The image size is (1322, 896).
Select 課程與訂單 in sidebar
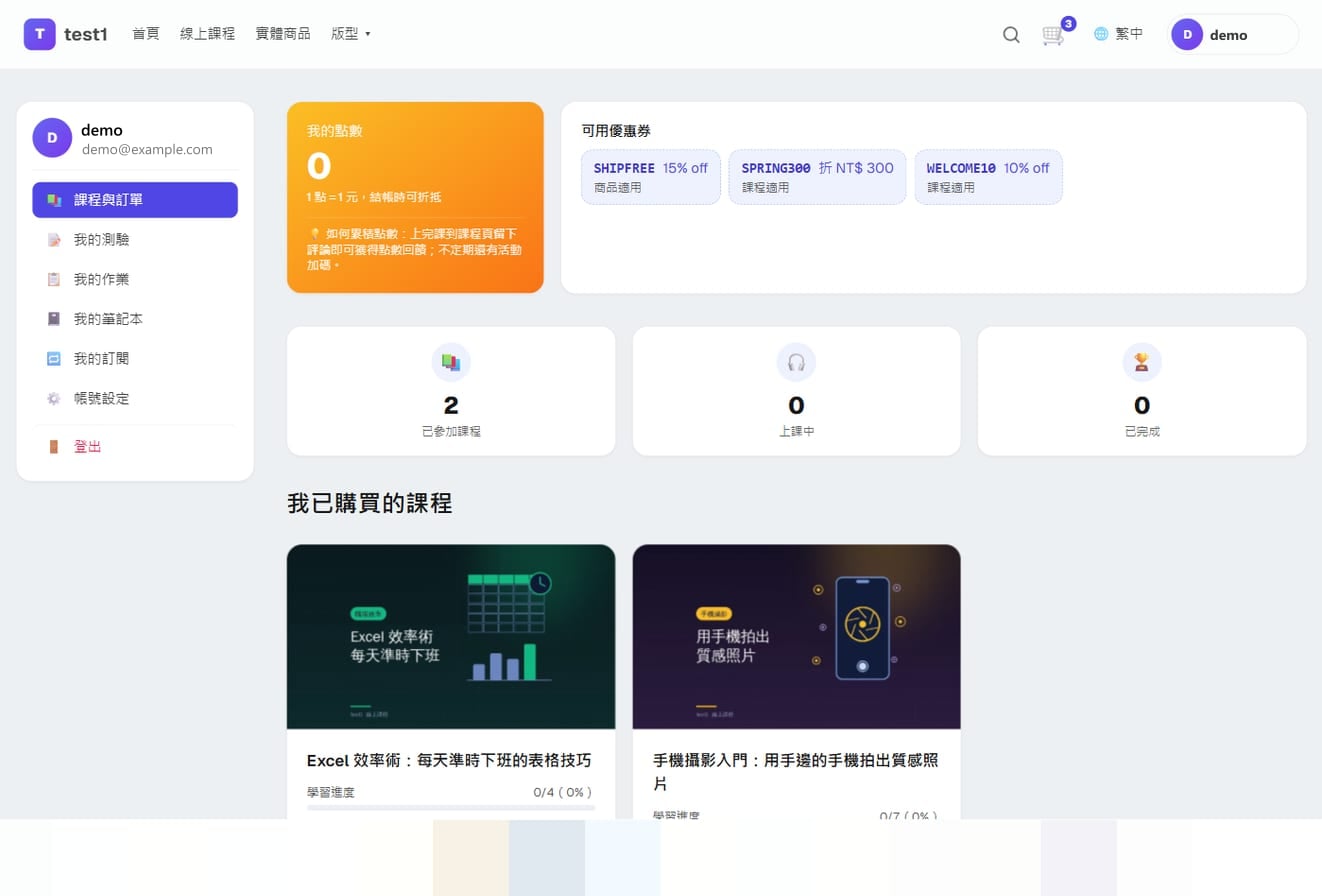(x=135, y=200)
